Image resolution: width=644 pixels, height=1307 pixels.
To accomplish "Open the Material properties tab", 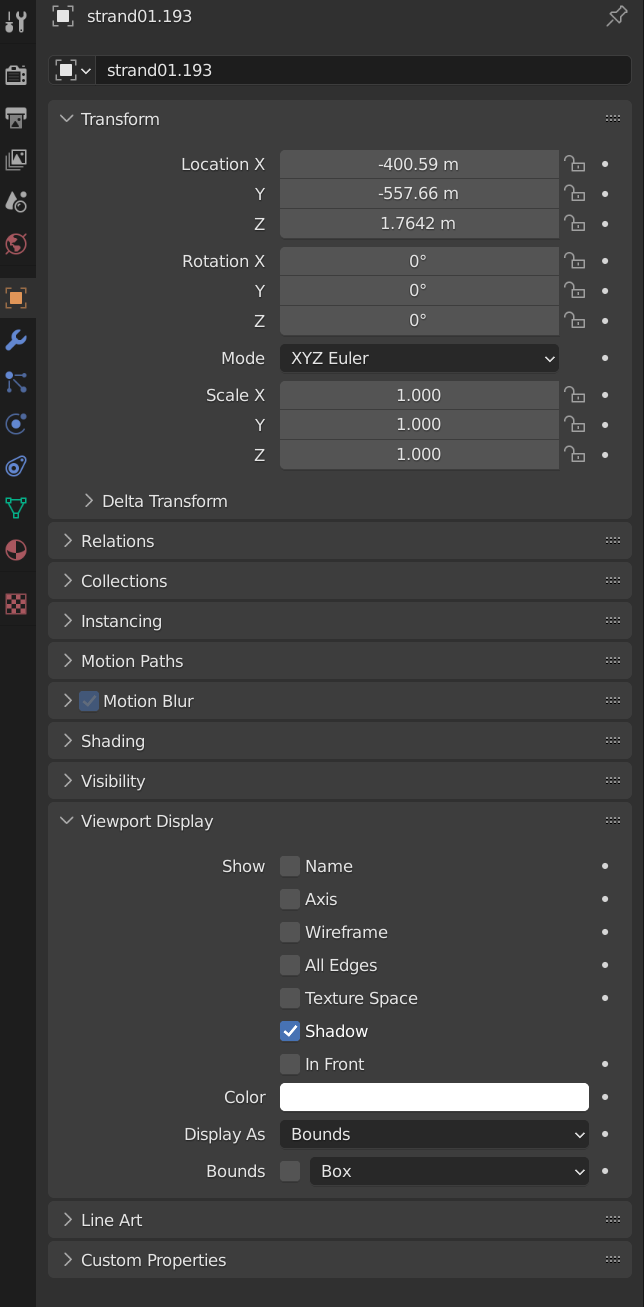I will click(16, 549).
